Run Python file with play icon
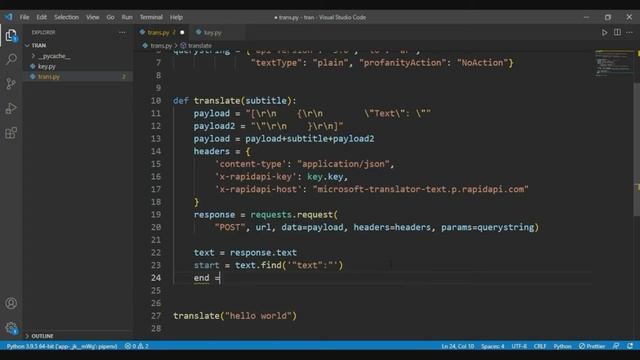 pyautogui.click(x=604, y=32)
